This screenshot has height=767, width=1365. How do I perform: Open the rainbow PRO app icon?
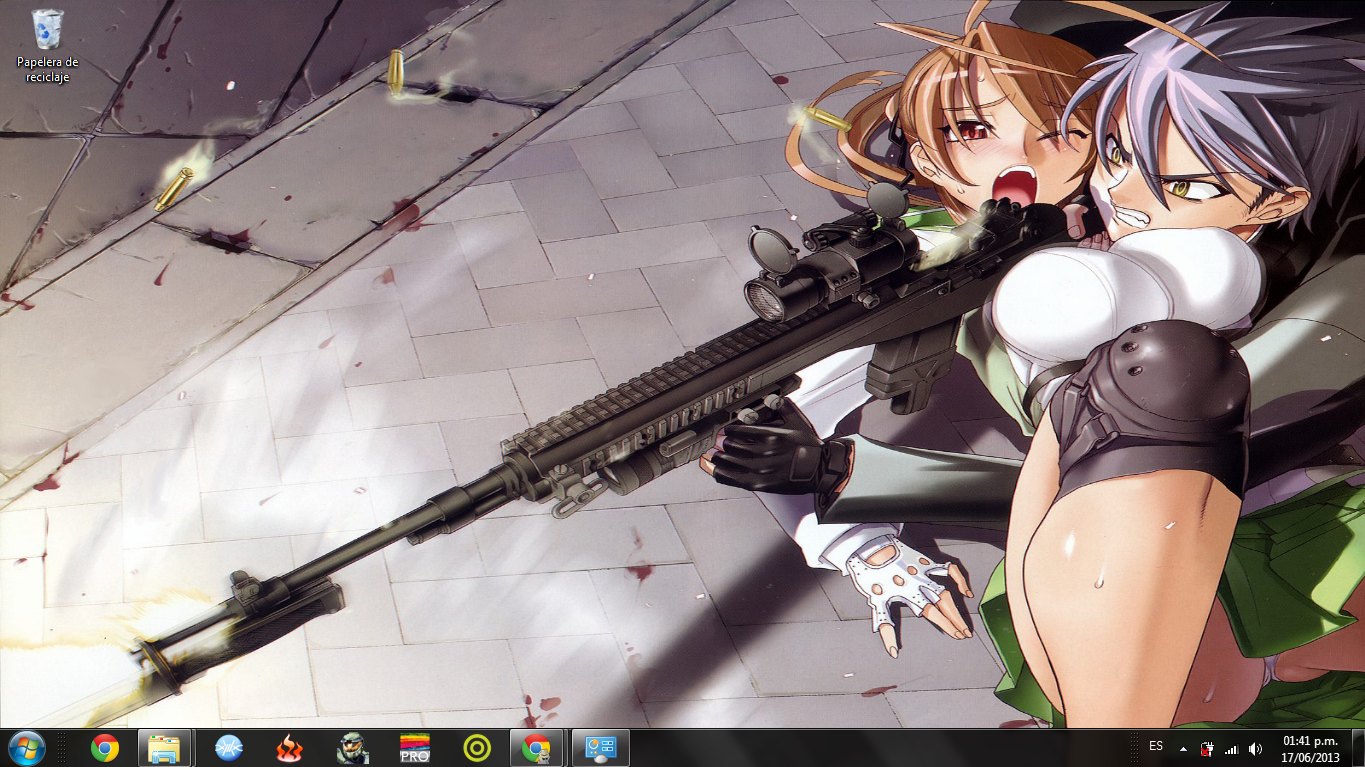[414, 748]
